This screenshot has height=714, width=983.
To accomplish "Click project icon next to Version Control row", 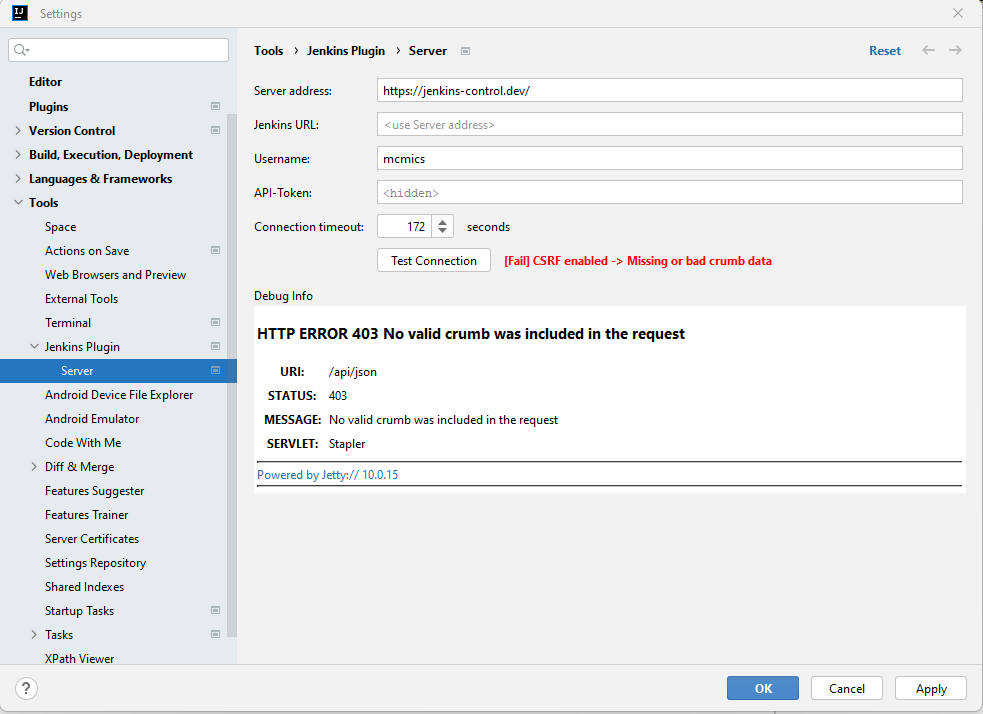I will click(215, 130).
